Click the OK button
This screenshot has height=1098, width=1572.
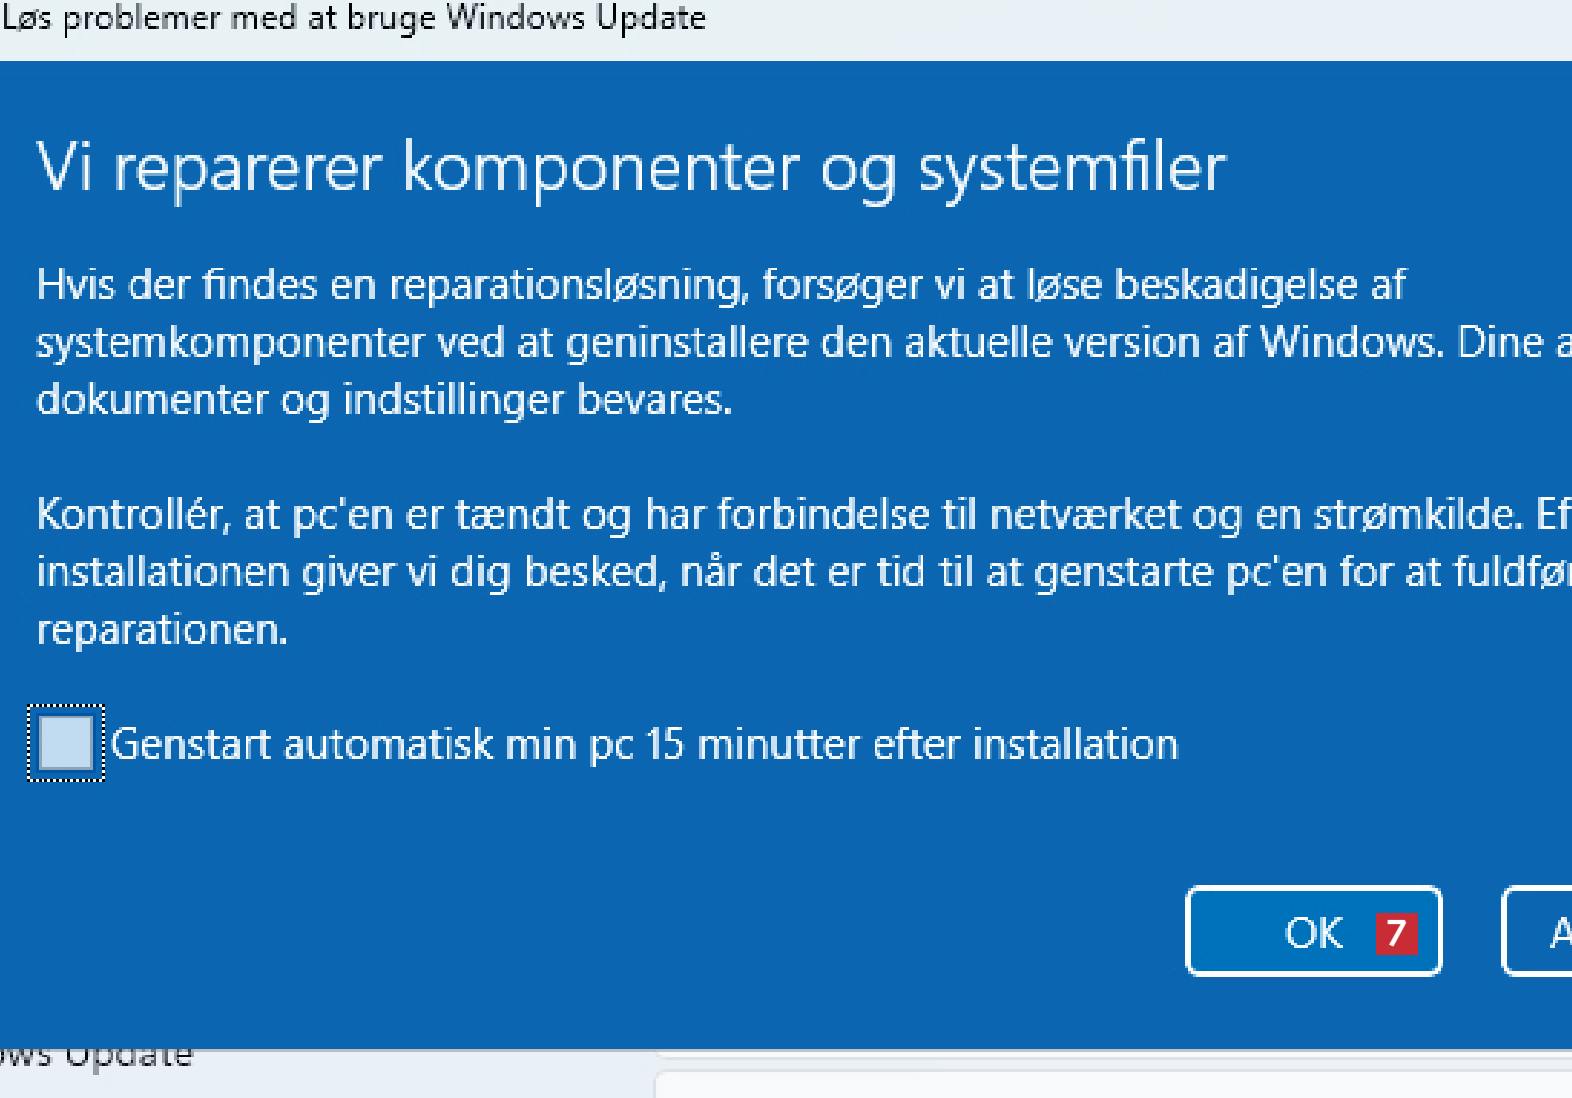pyautogui.click(x=1312, y=932)
